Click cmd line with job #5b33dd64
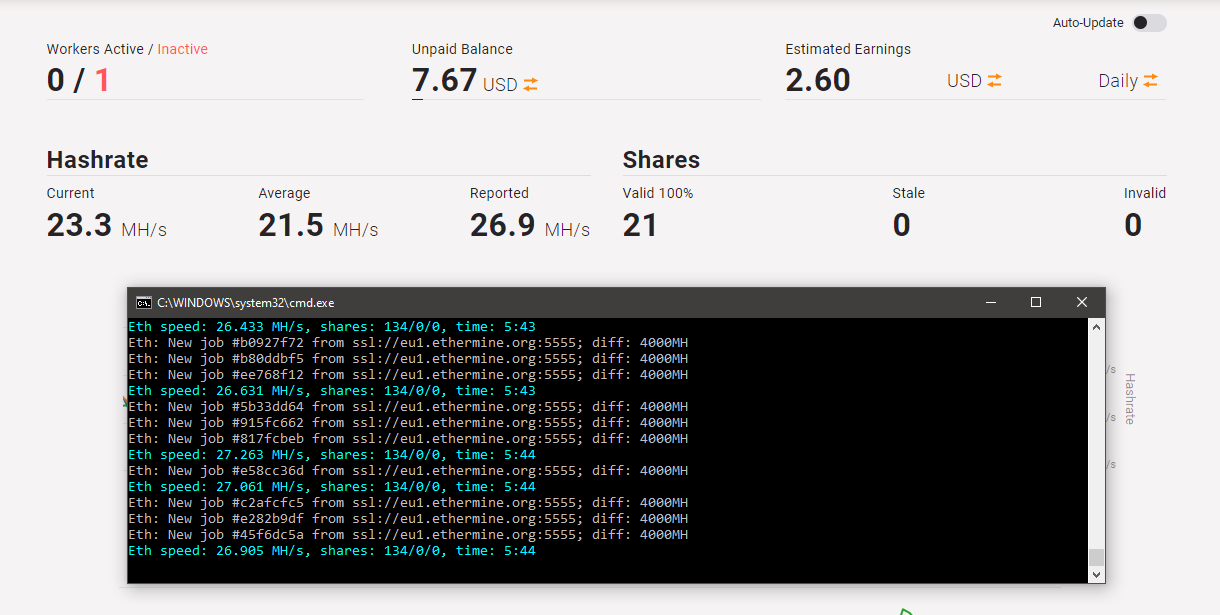Screen dimensions: 1220x615 408,407
